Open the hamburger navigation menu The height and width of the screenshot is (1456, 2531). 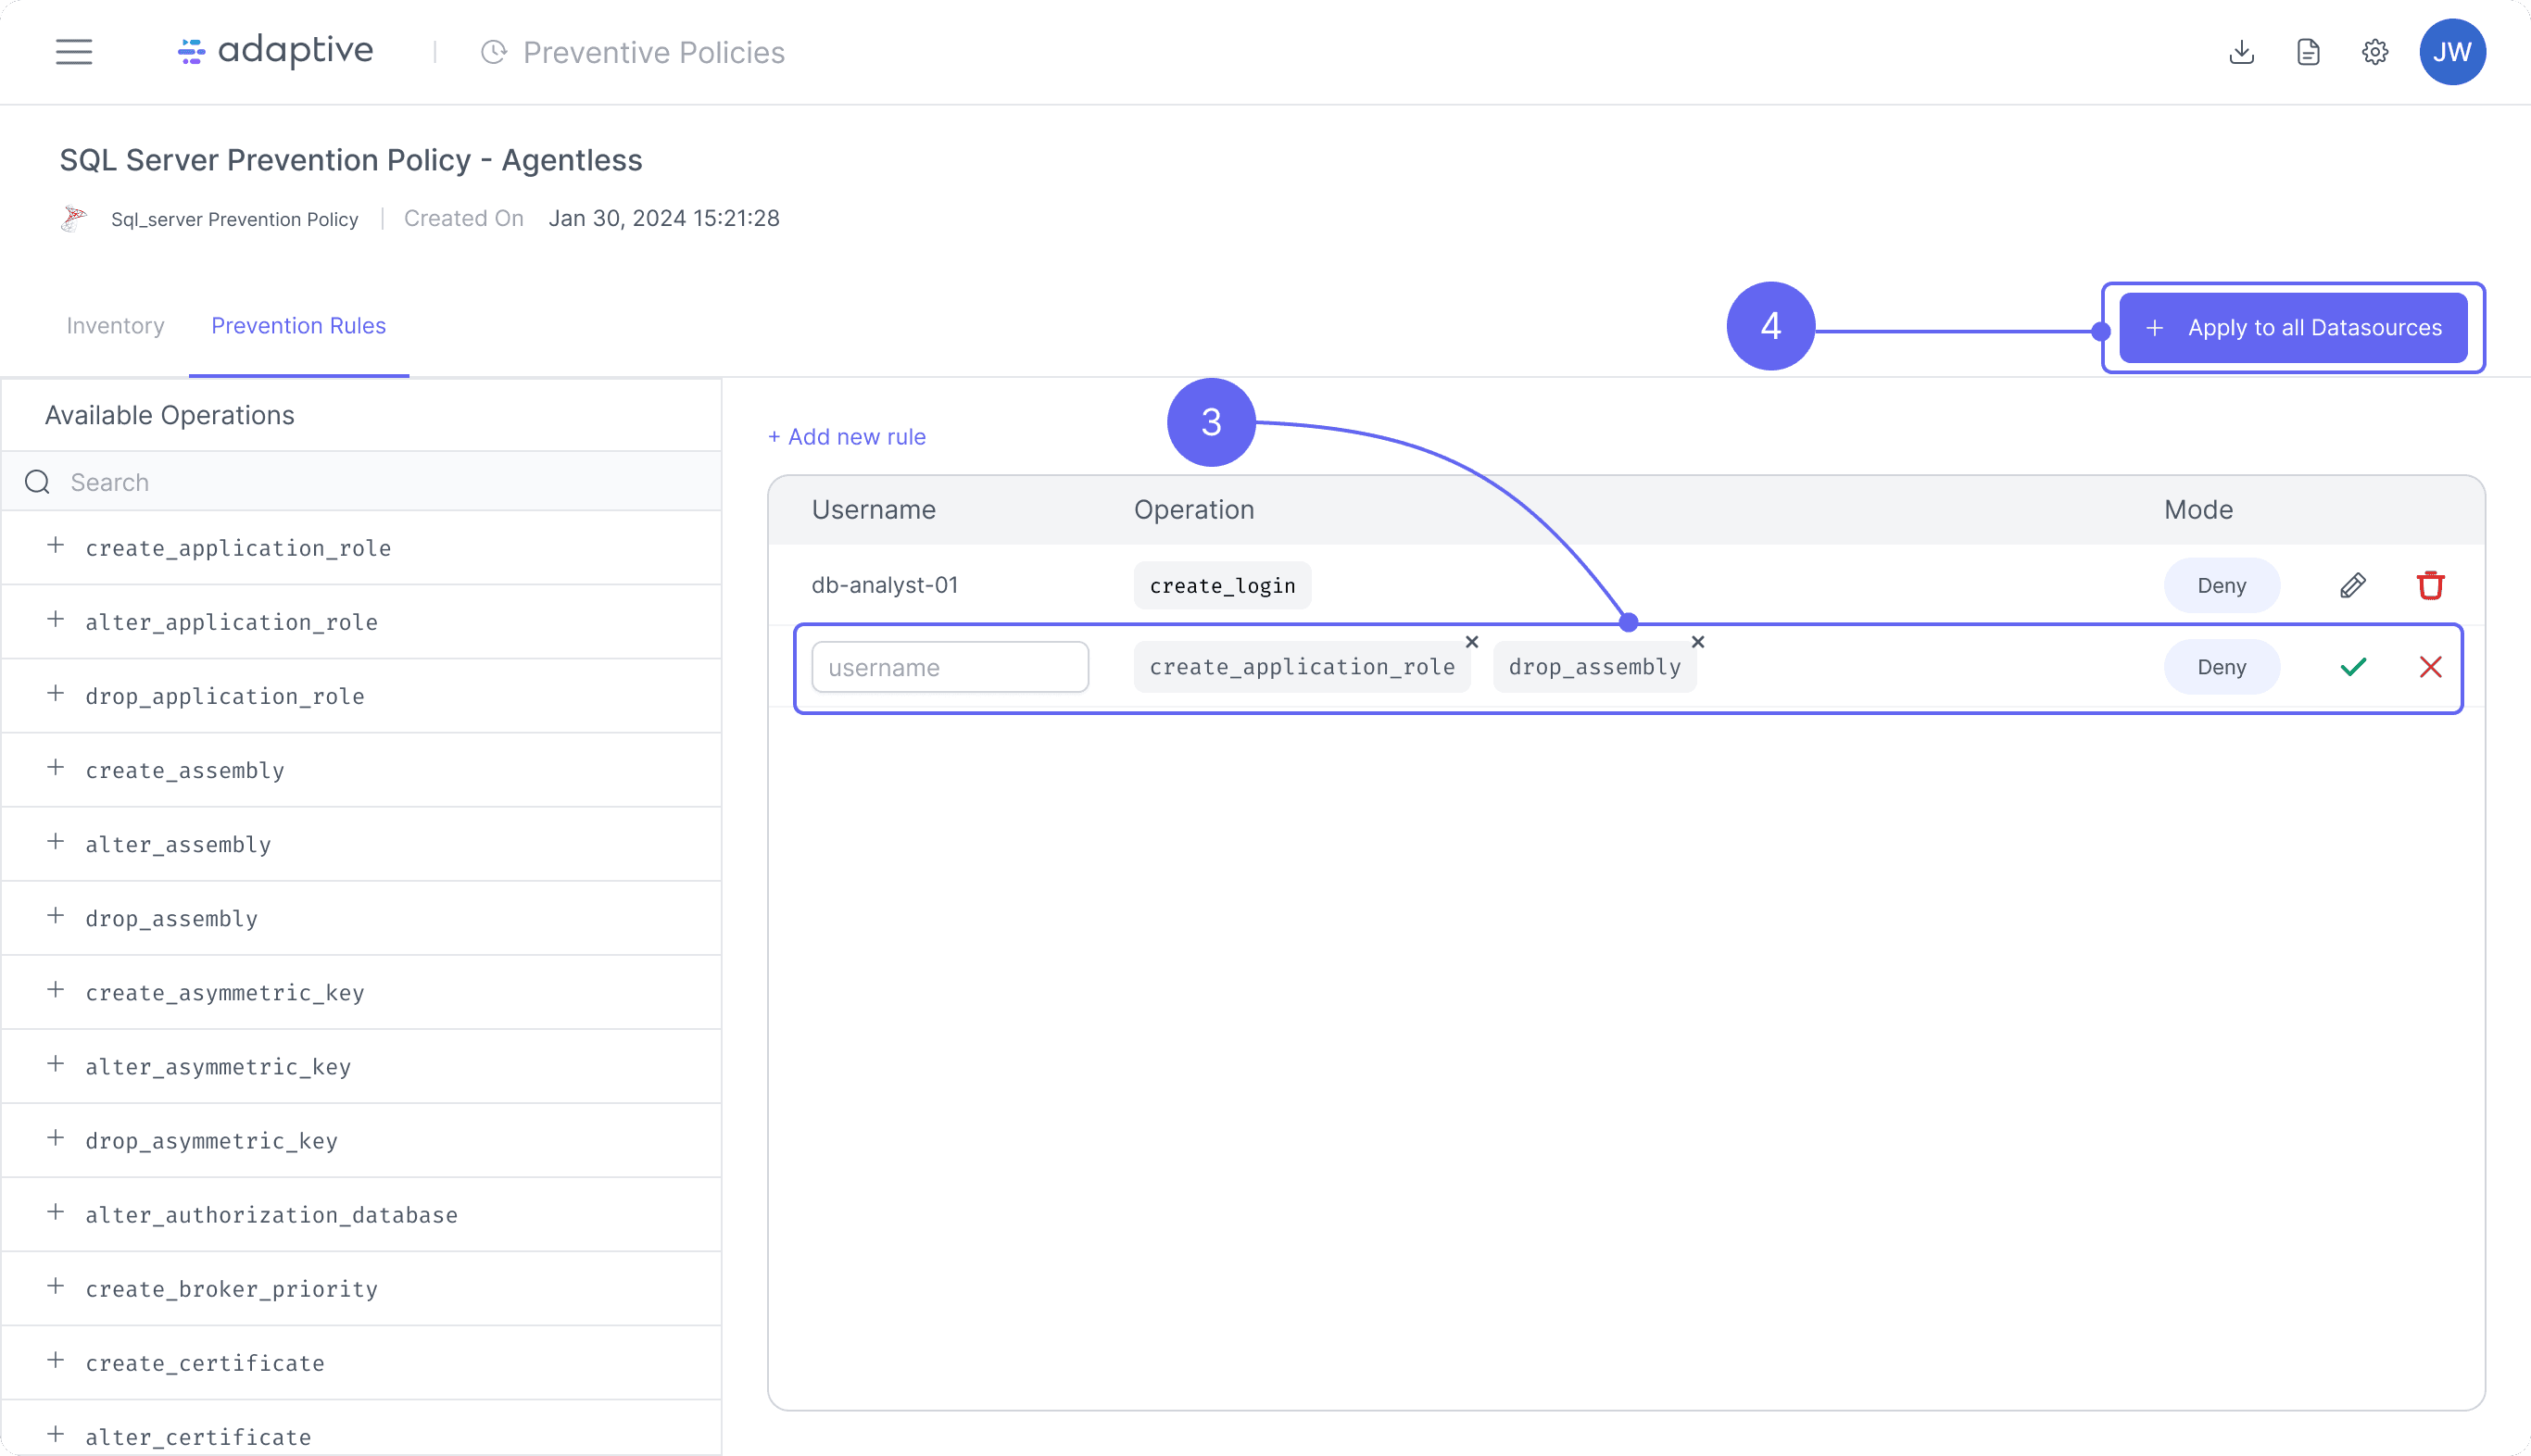pos(74,52)
